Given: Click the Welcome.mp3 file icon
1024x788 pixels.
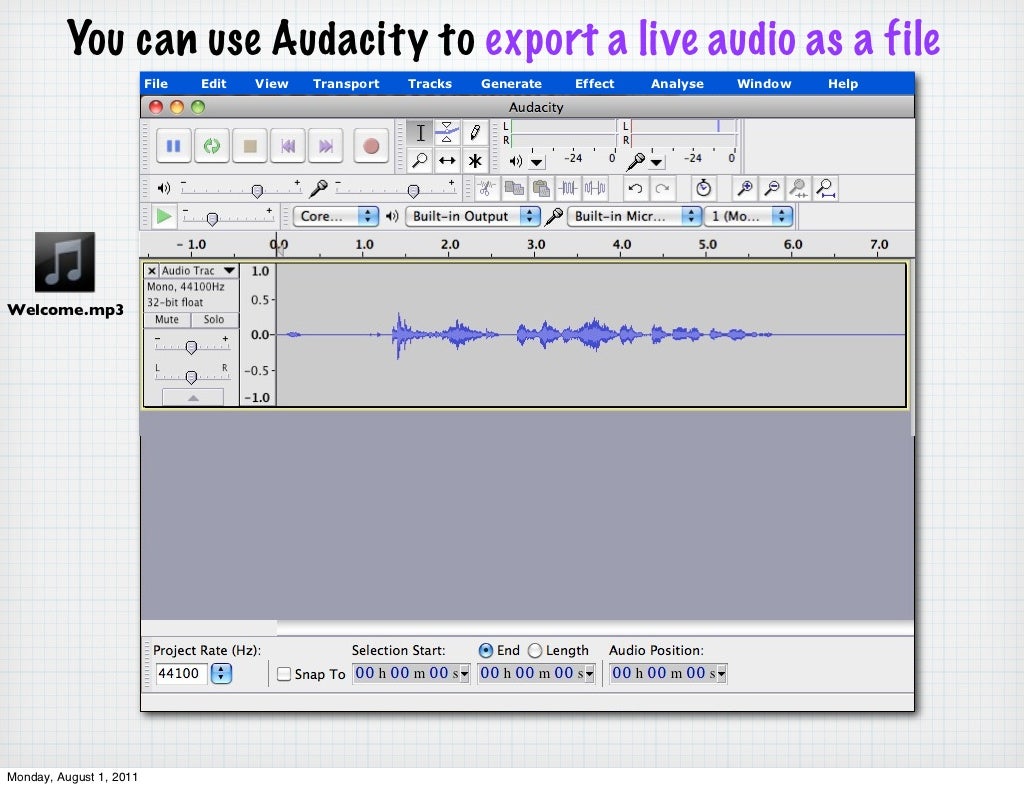Looking at the screenshot, I should (x=65, y=262).
